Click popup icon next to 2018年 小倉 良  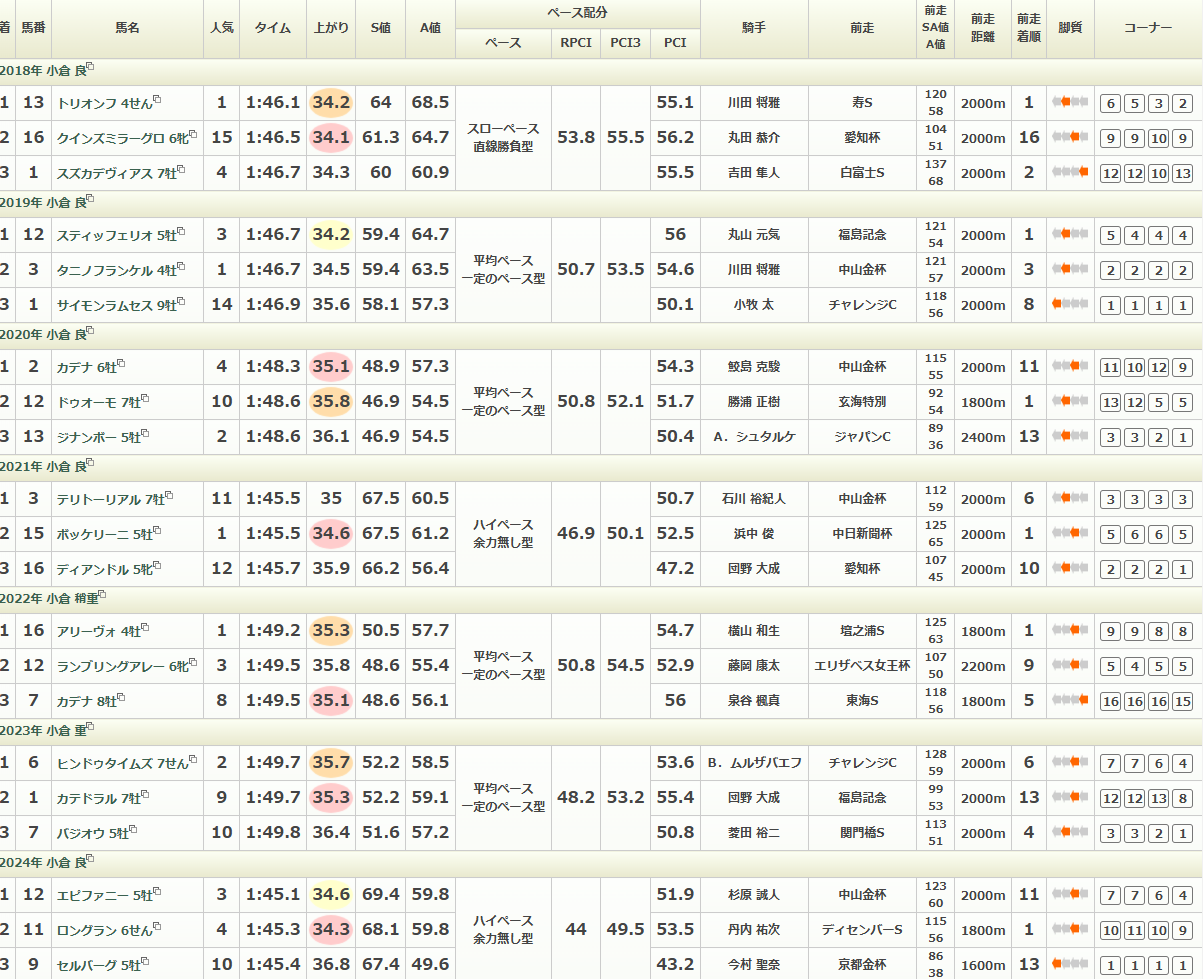[x=90, y=67]
